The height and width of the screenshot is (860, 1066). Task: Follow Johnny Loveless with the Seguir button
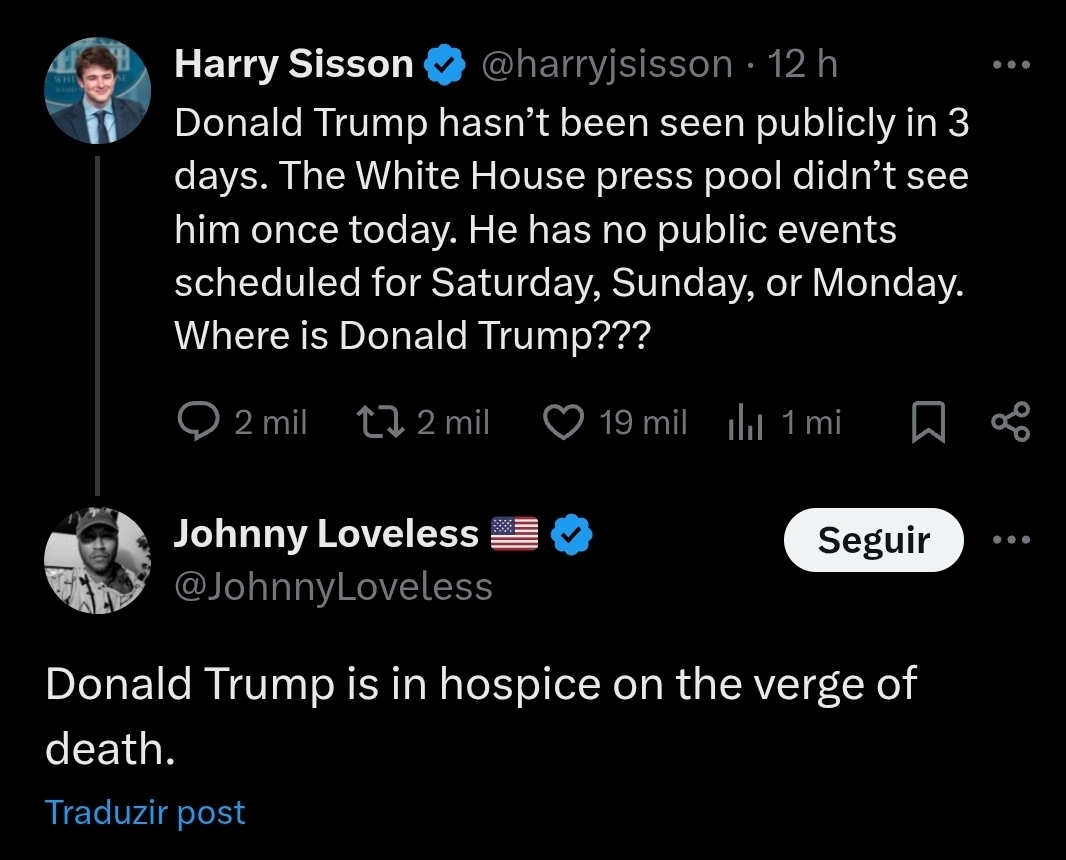(x=873, y=540)
